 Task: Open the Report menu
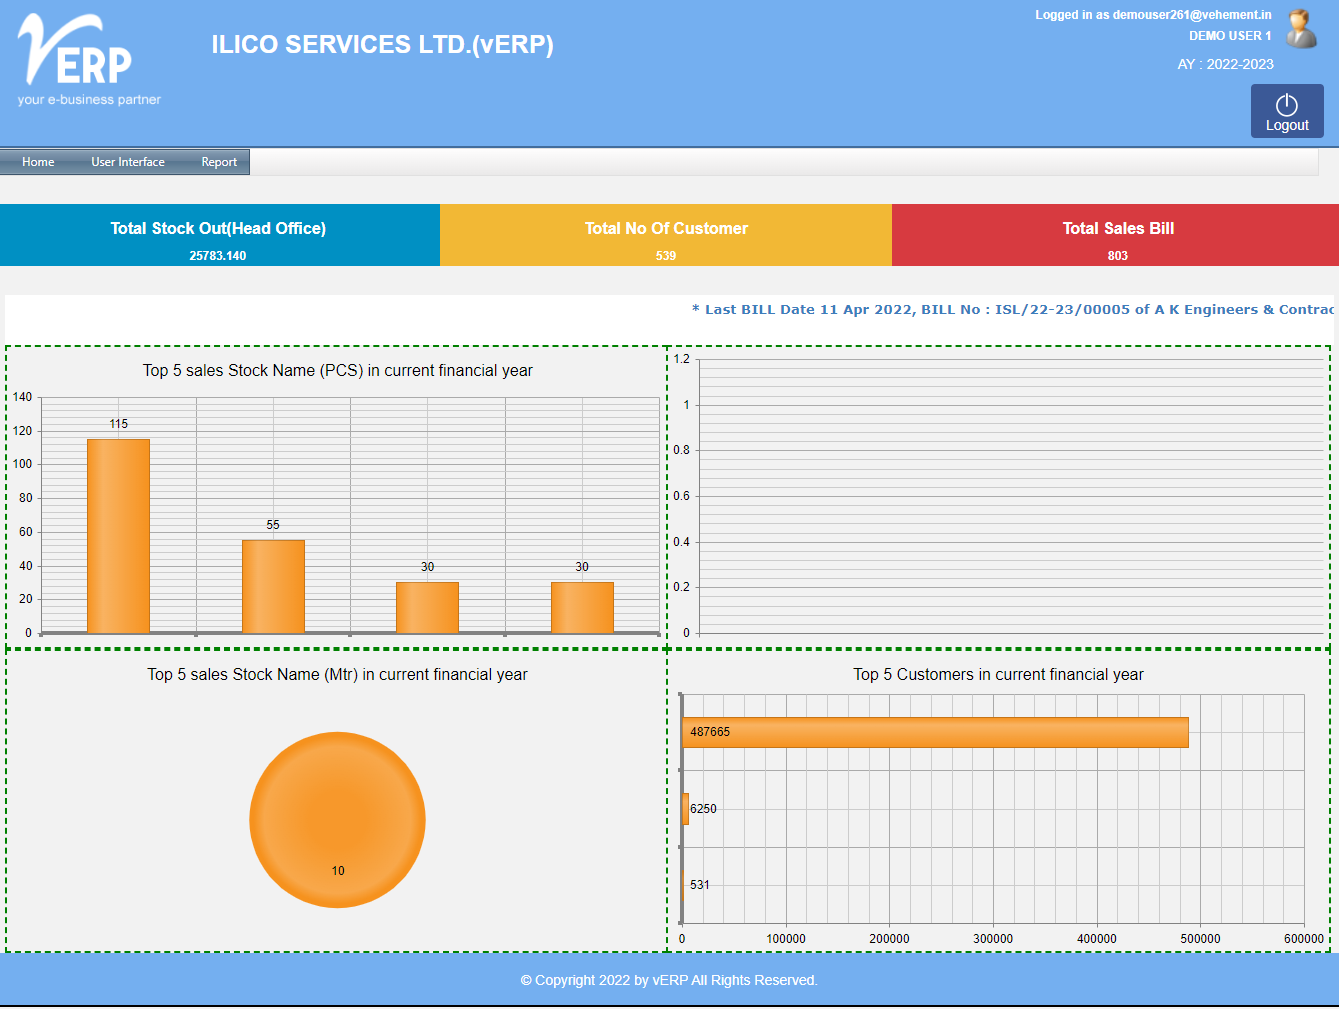click(x=219, y=162)
